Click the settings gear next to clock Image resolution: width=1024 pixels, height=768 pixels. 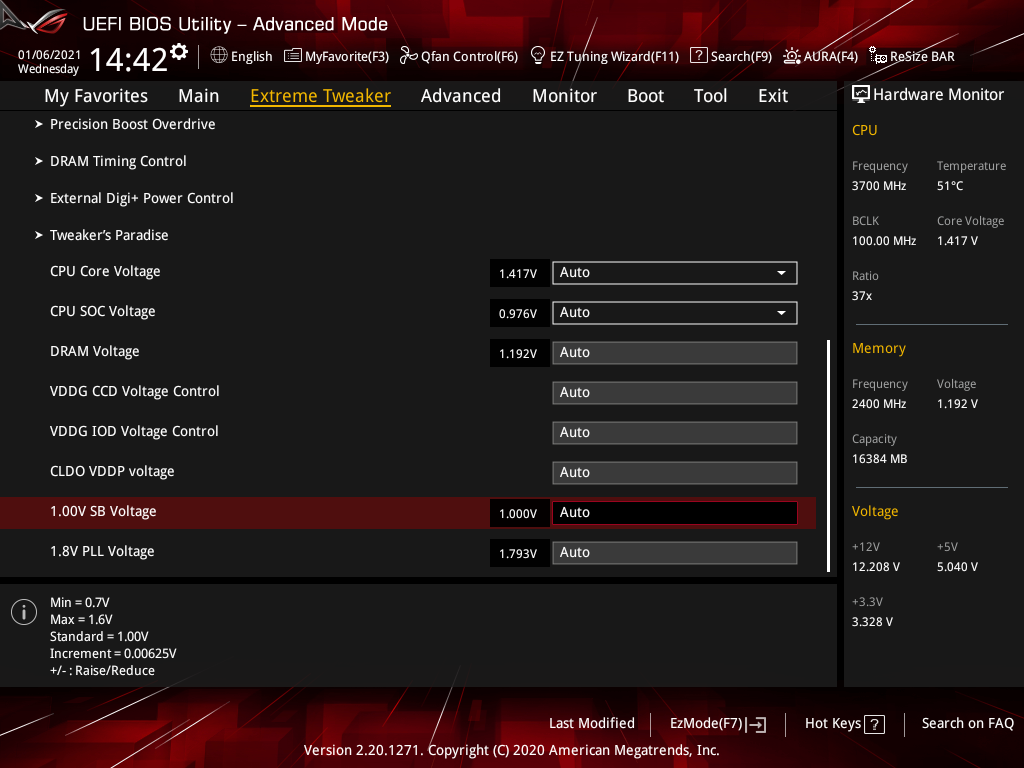pos(179,51)
